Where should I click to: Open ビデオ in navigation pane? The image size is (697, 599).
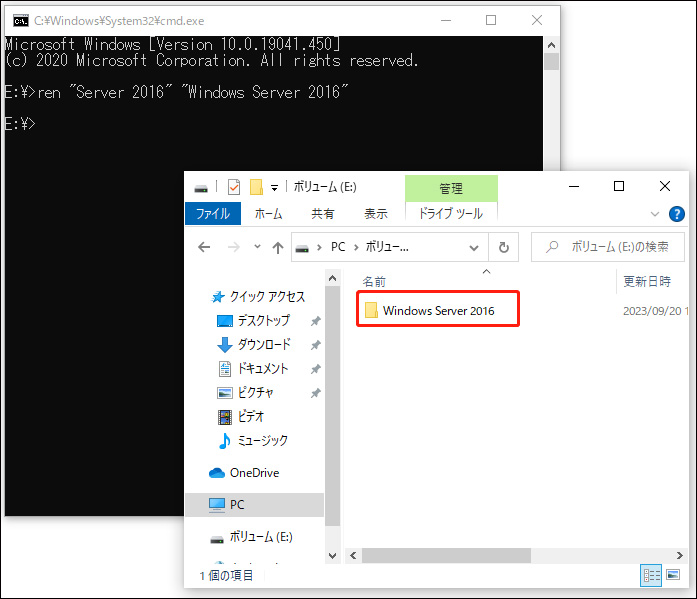coord(251,416)
